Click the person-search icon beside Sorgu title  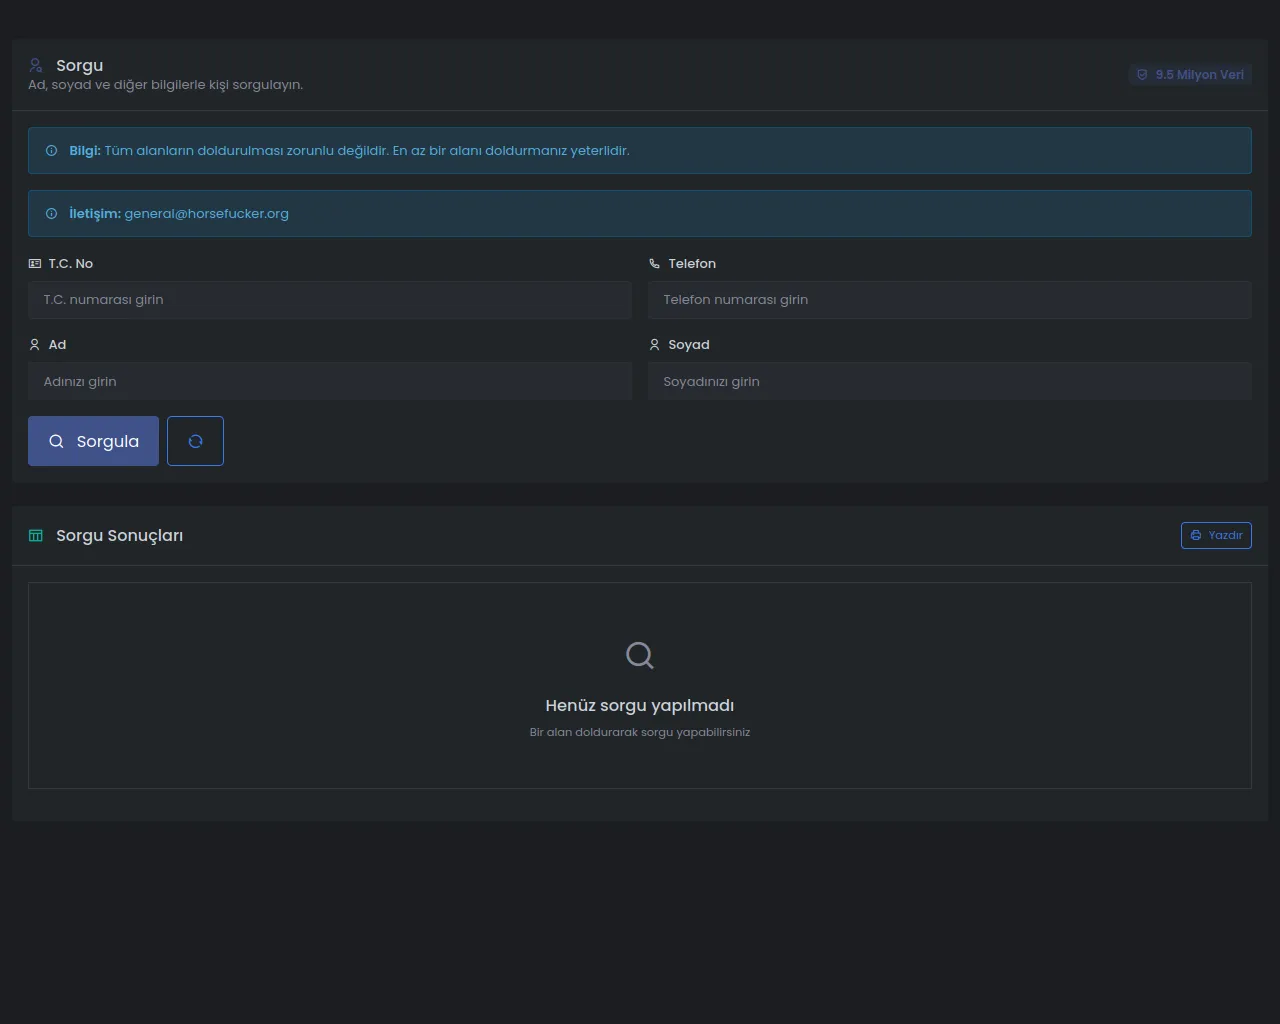[x=36, y=65]
